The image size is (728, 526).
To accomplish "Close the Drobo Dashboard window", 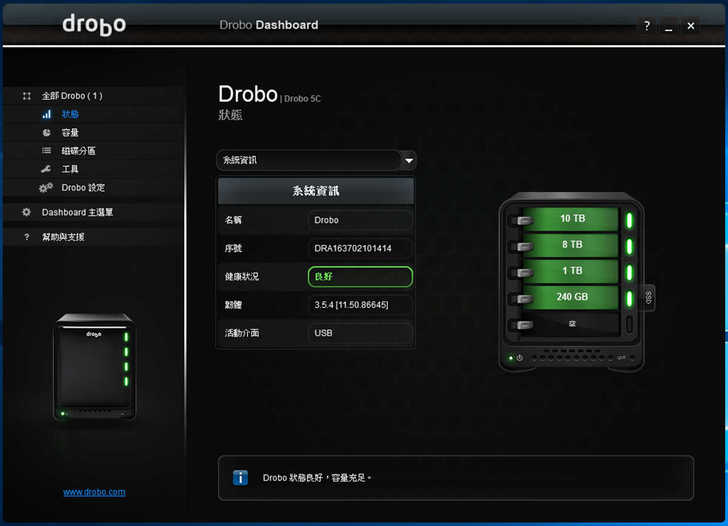I will tap(691, 26).
